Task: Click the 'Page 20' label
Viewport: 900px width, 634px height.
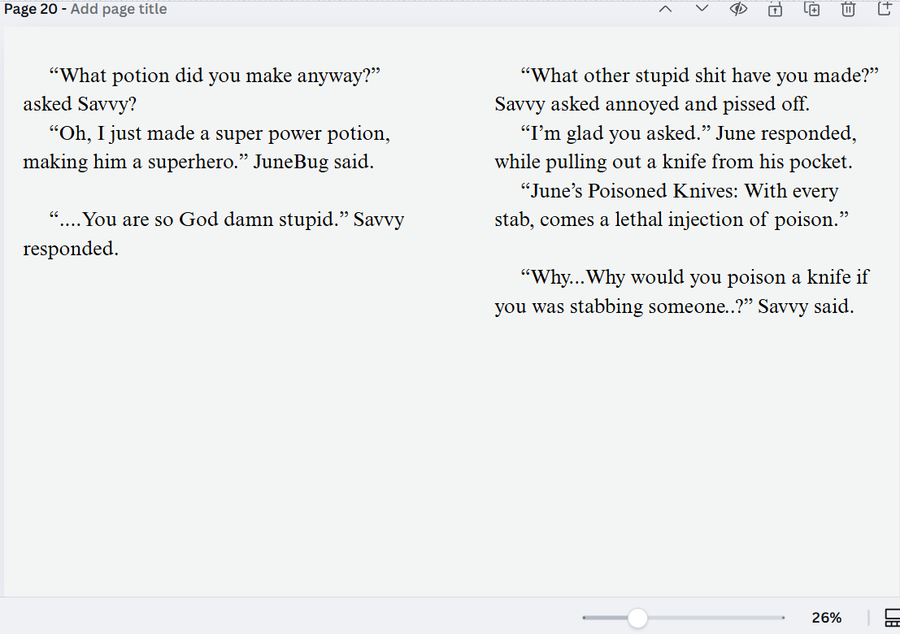Action: point(30,9)
